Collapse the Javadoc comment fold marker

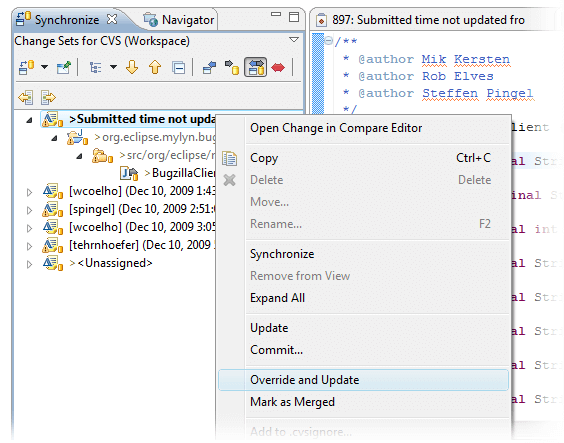pyautogui.click(x=328, y=40)
